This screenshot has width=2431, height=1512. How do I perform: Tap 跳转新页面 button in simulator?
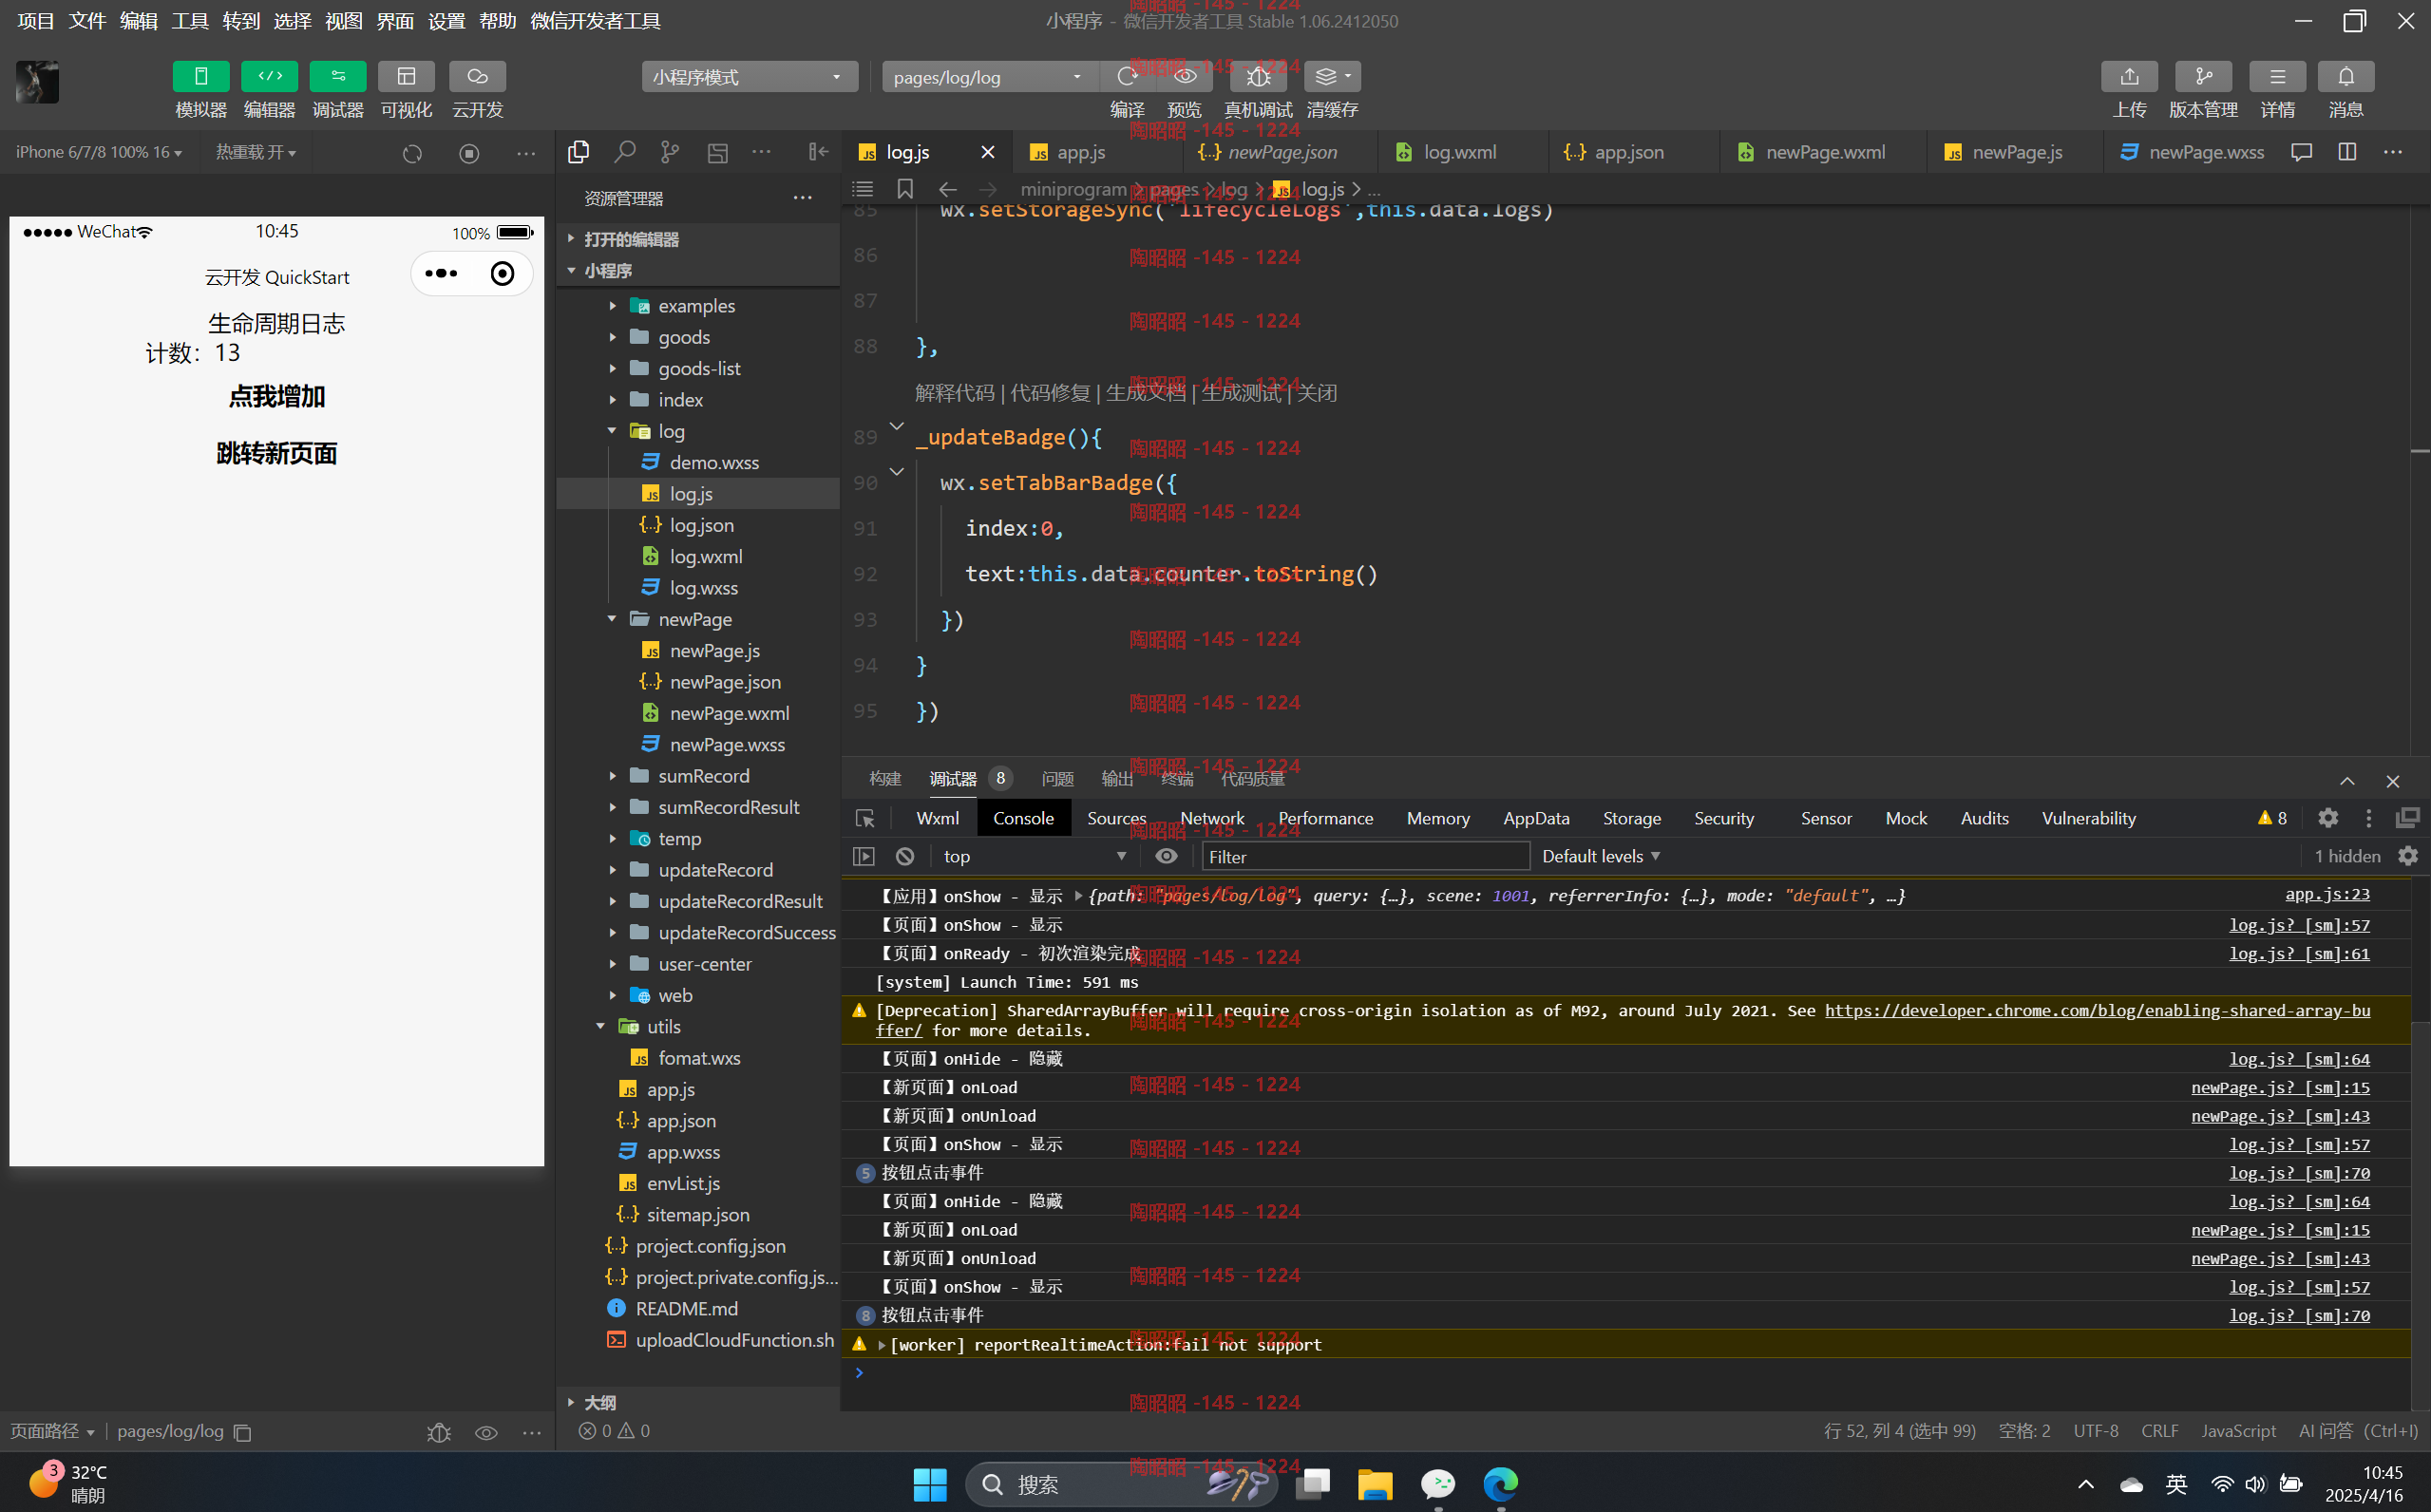[x=277, y=454]
